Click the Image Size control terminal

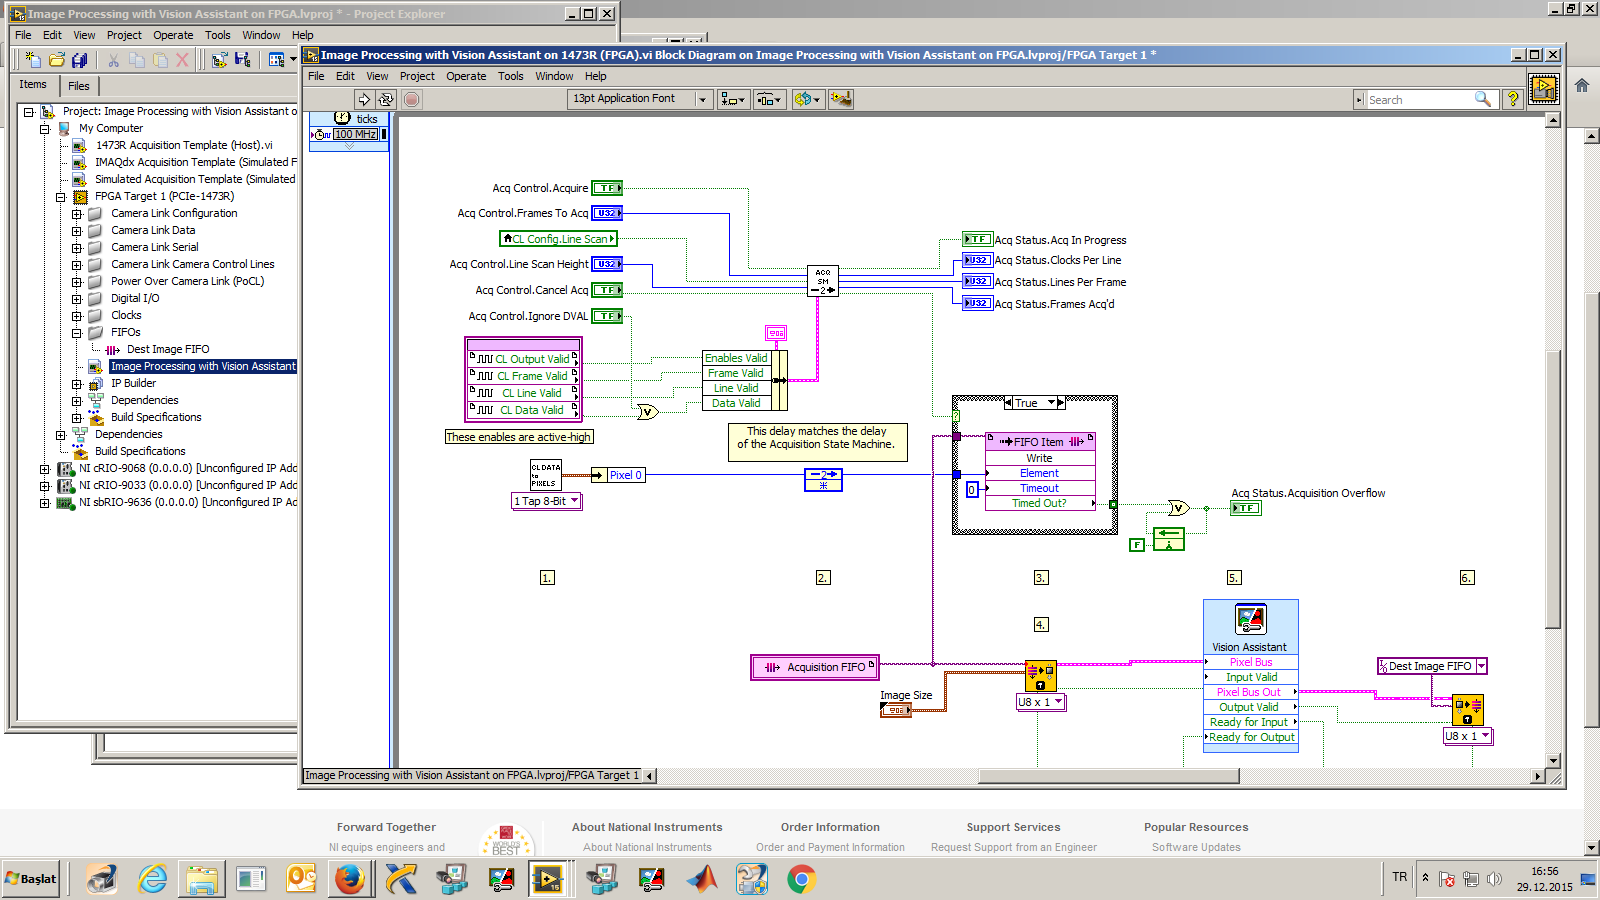[x=895, y=710]
